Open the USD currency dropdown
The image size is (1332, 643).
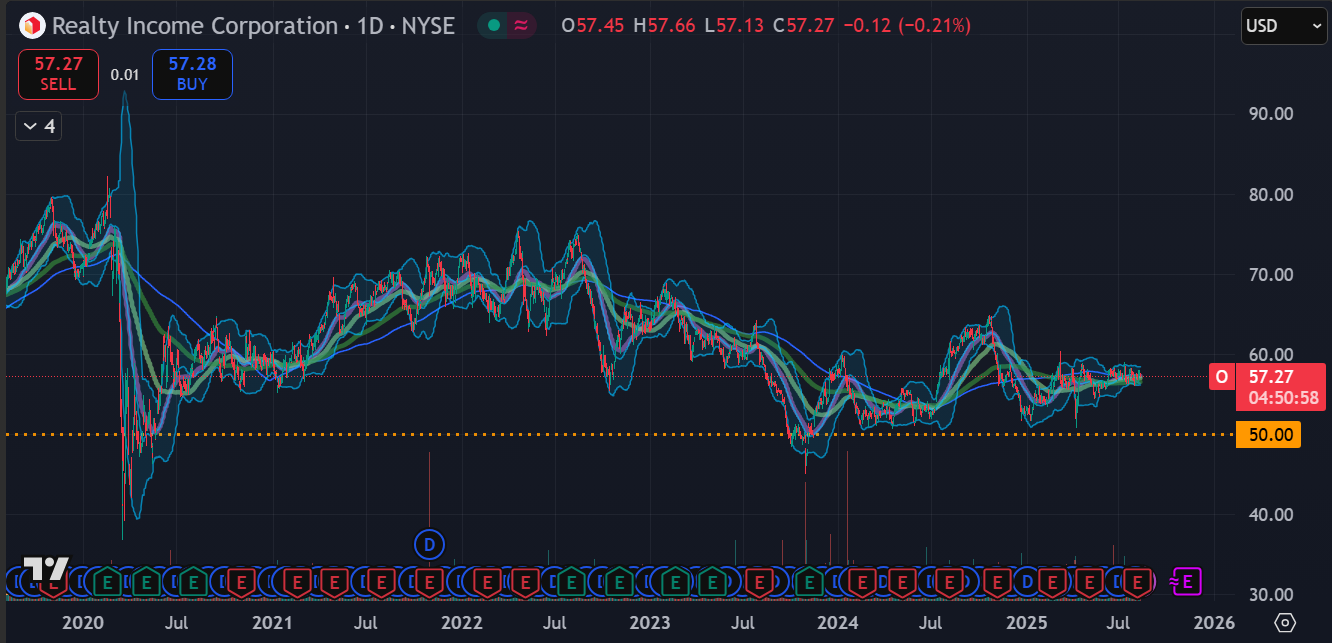click(x=1284, y=25)
